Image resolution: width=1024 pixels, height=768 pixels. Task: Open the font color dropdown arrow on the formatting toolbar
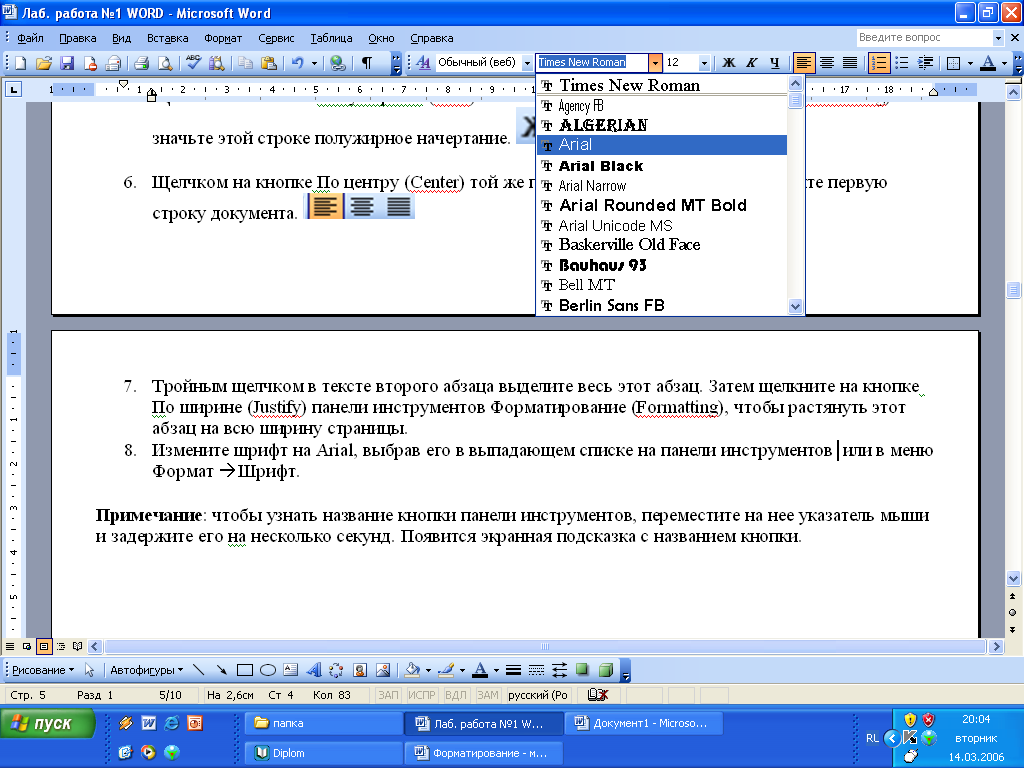1004,63
